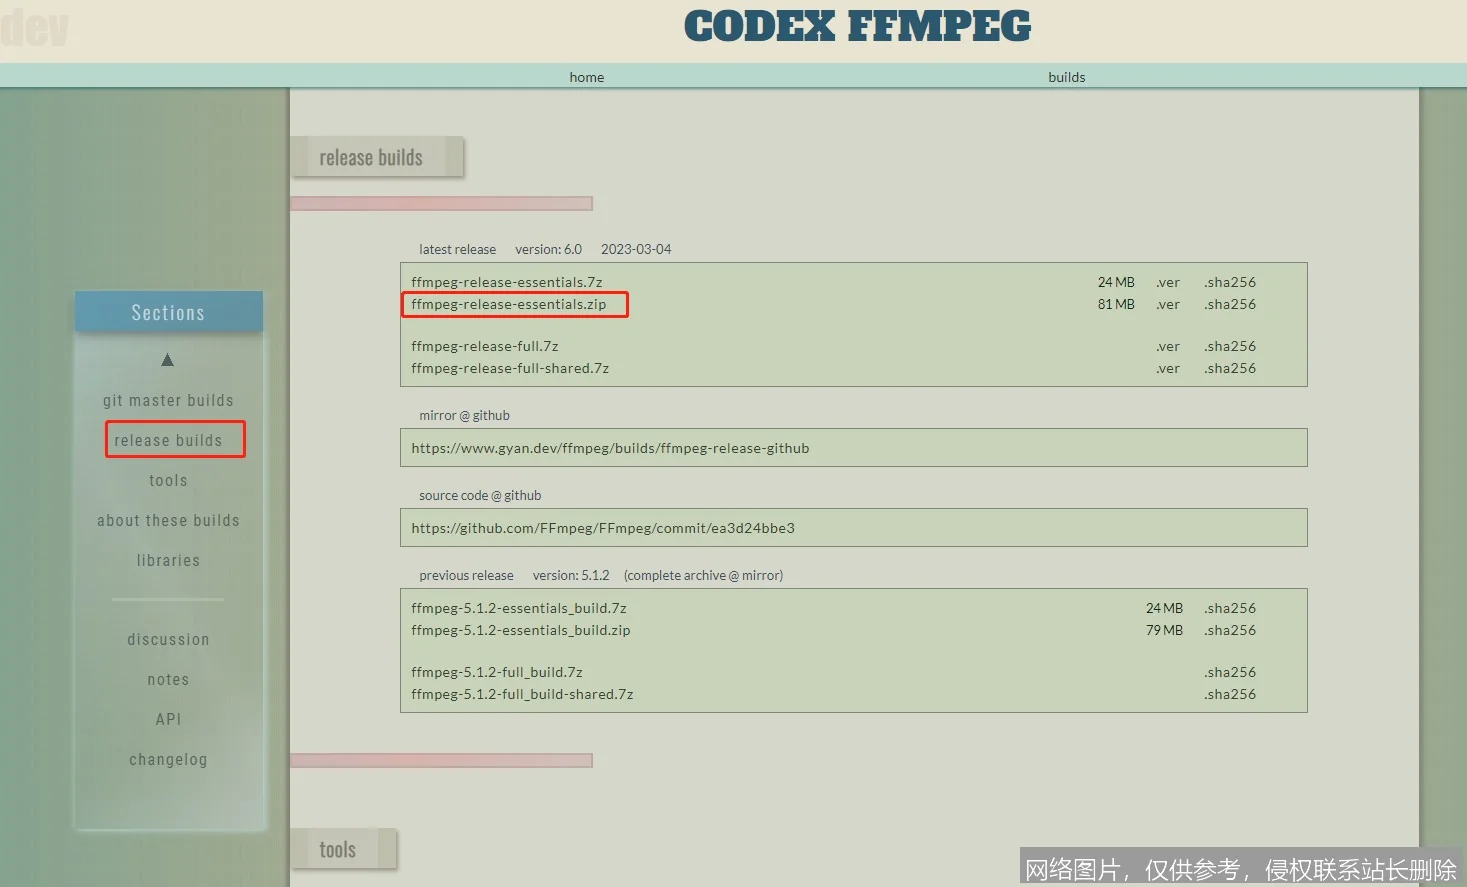The width and height of the screenshot is (1467, 887).
Task: Open the API sidebar link
Action: pyautogui.click(x=168, y=719)
